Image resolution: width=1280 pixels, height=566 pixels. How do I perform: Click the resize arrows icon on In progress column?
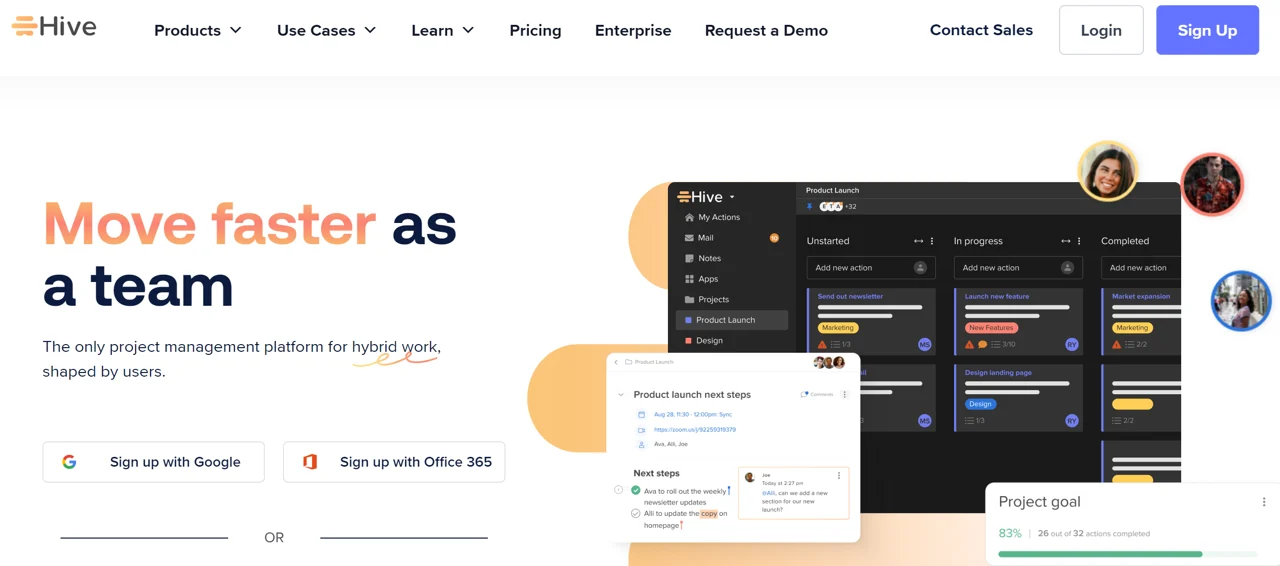1065,241
